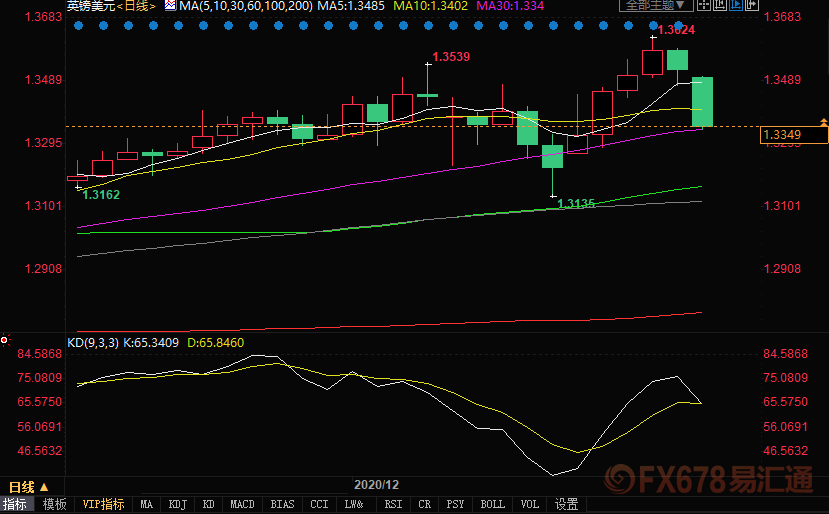Select the MACD indicator
Viewport: 829px width, 514px height.
click(x=242, y=504)
